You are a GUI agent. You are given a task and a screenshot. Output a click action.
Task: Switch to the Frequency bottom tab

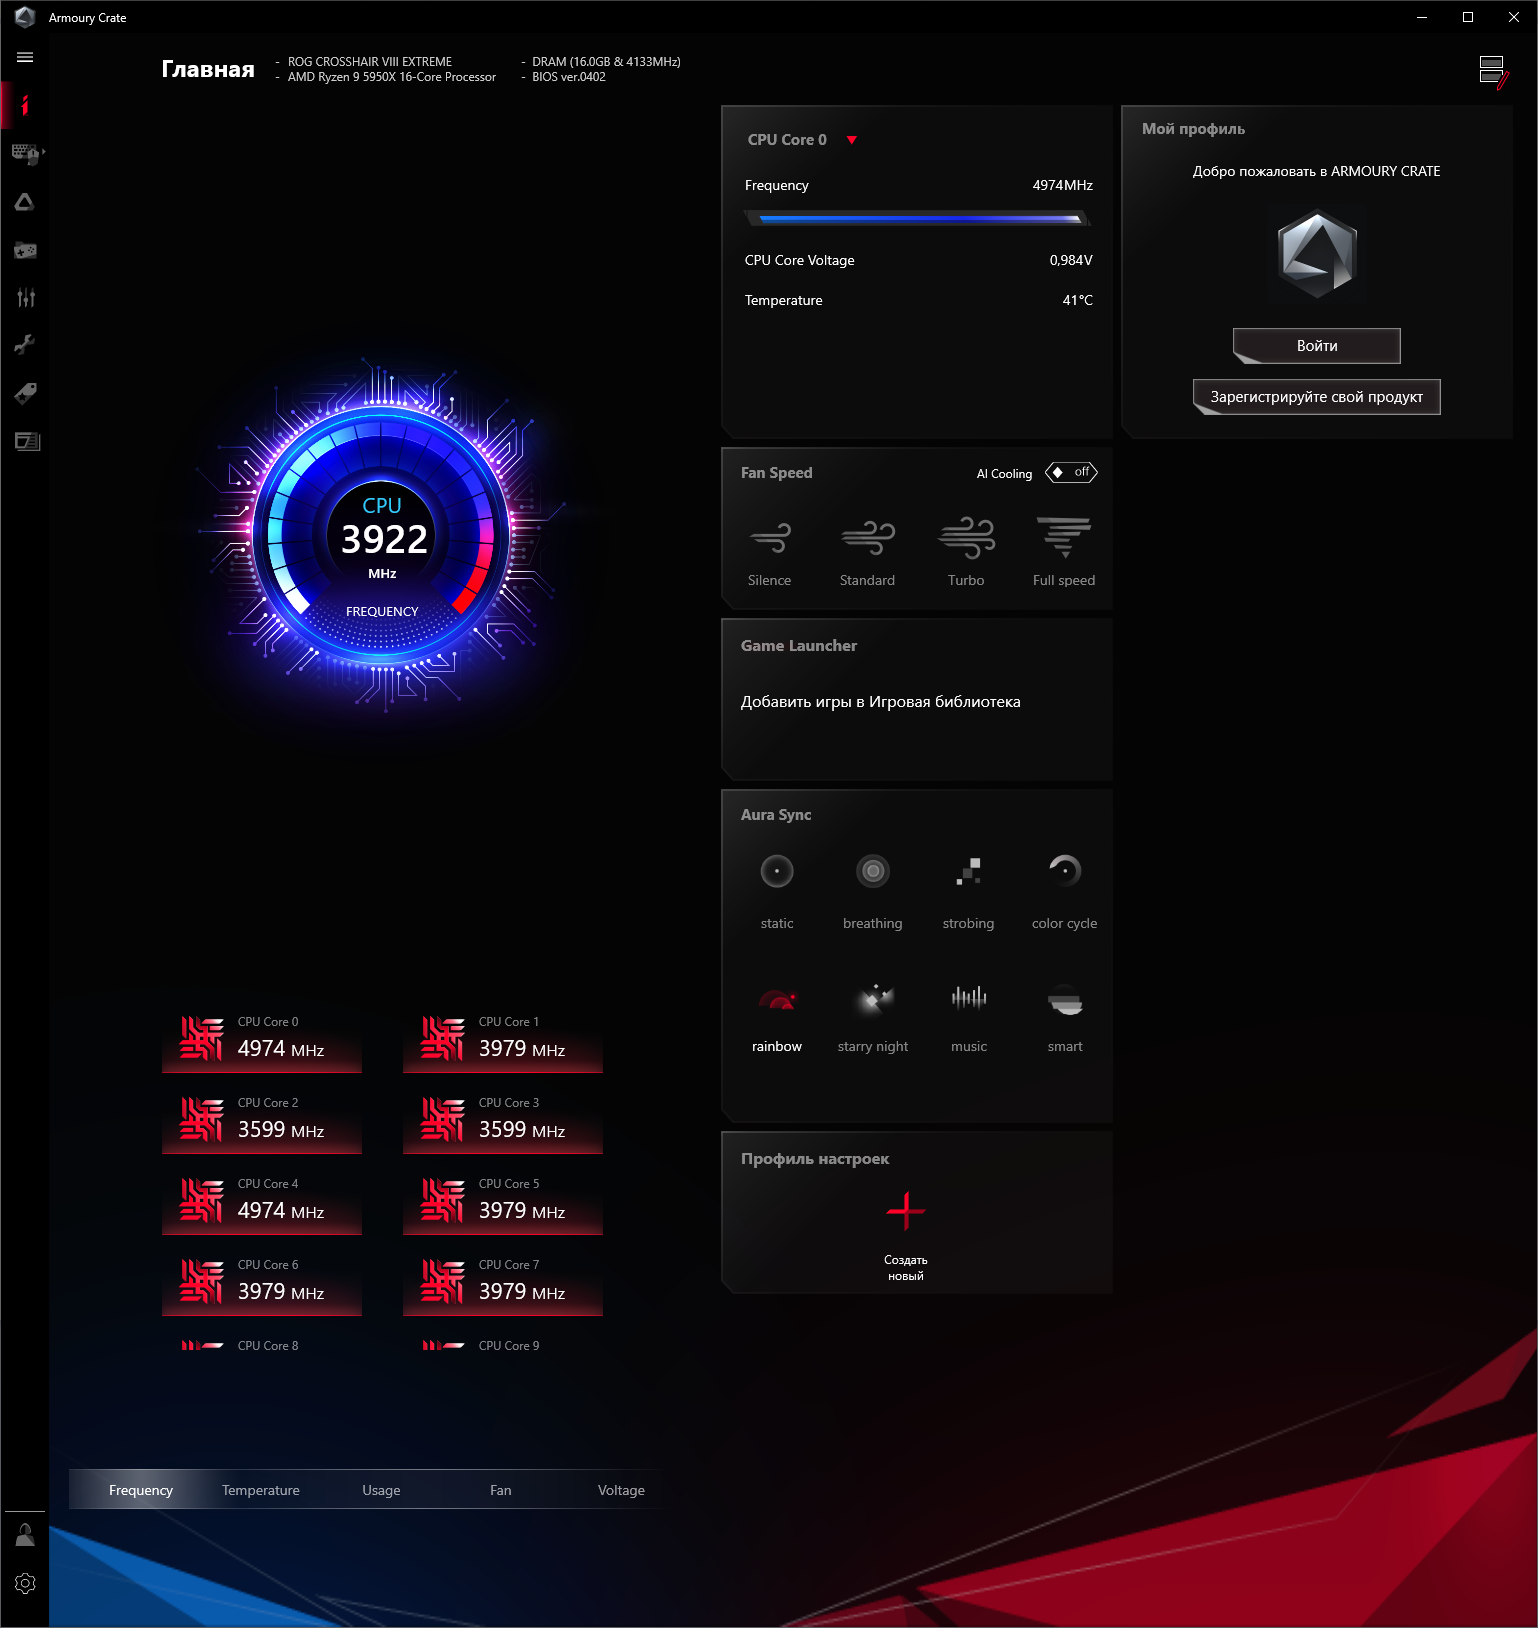(x=141, y=1490)
